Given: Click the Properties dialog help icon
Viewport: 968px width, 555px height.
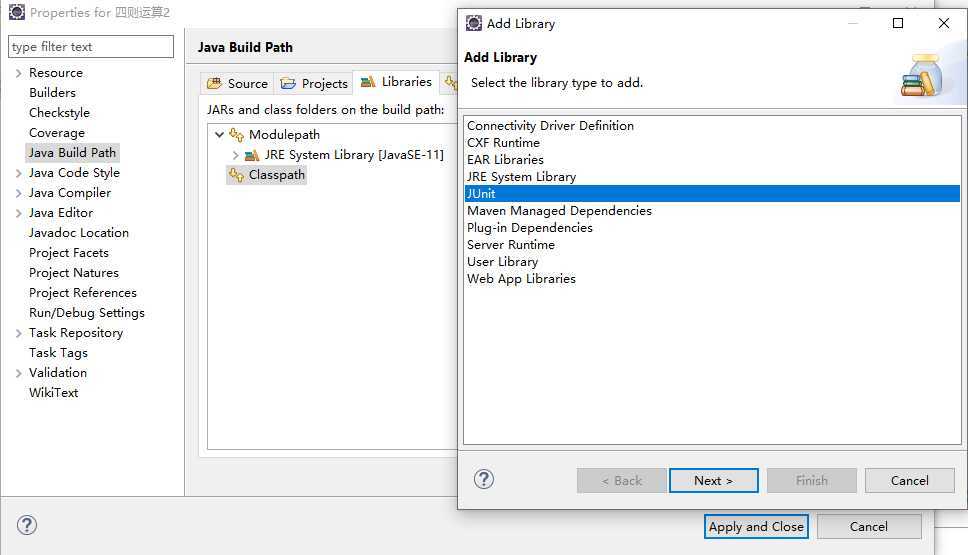Looking at the screenshot, I should pos(27,525).
